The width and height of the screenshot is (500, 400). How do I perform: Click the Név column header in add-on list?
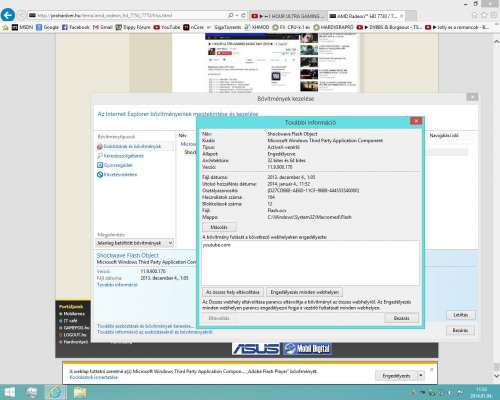(x=182, y=135)
